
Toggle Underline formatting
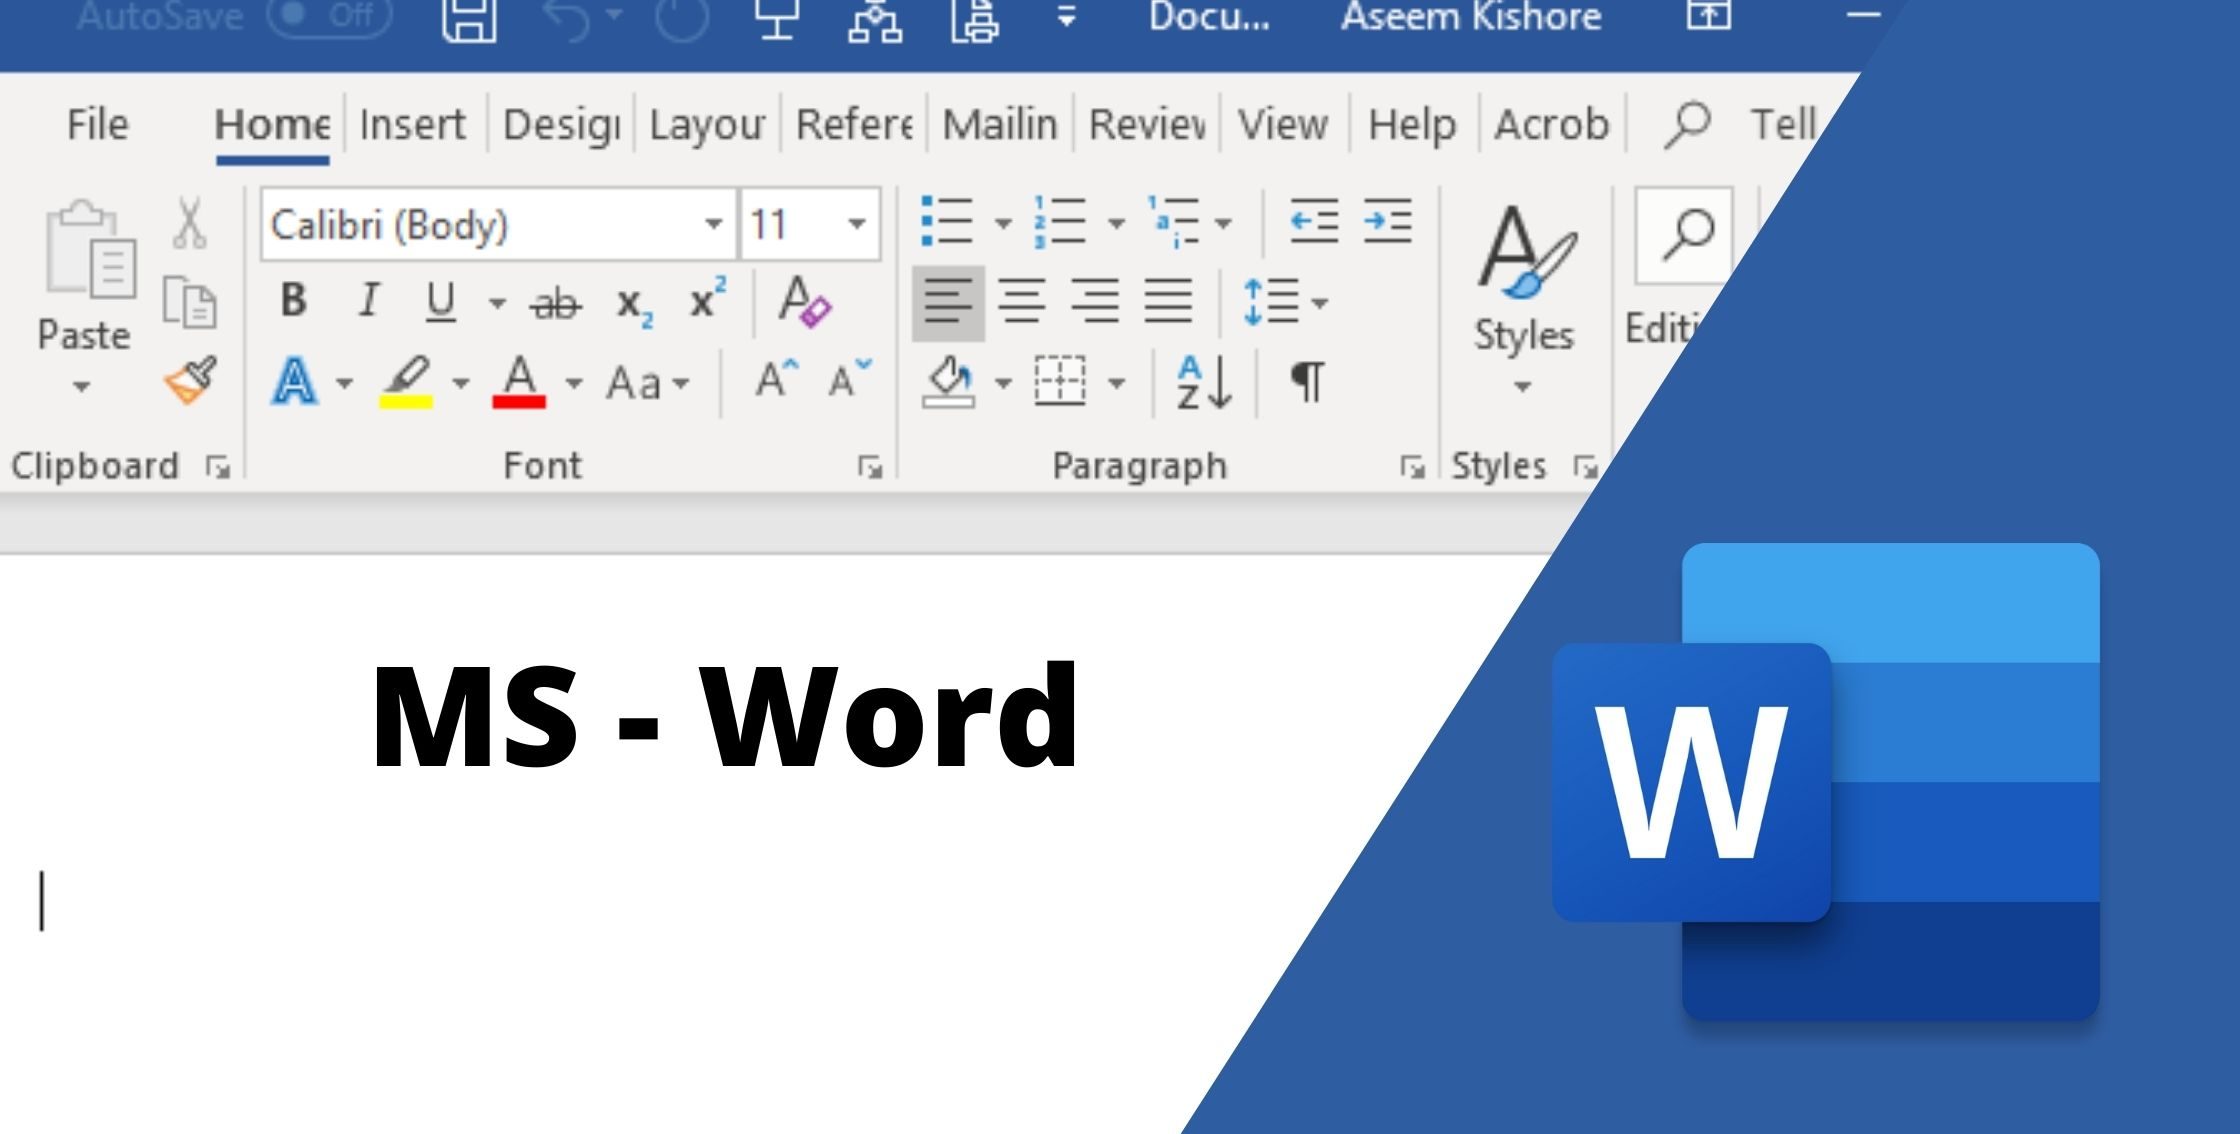coord(441,301)
